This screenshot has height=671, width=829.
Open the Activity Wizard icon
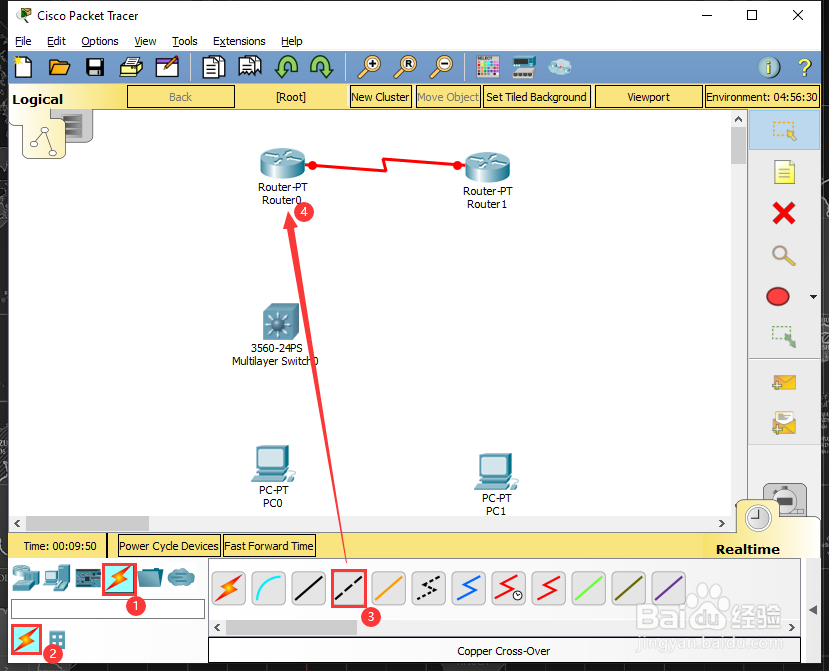(x=167, y=67)
